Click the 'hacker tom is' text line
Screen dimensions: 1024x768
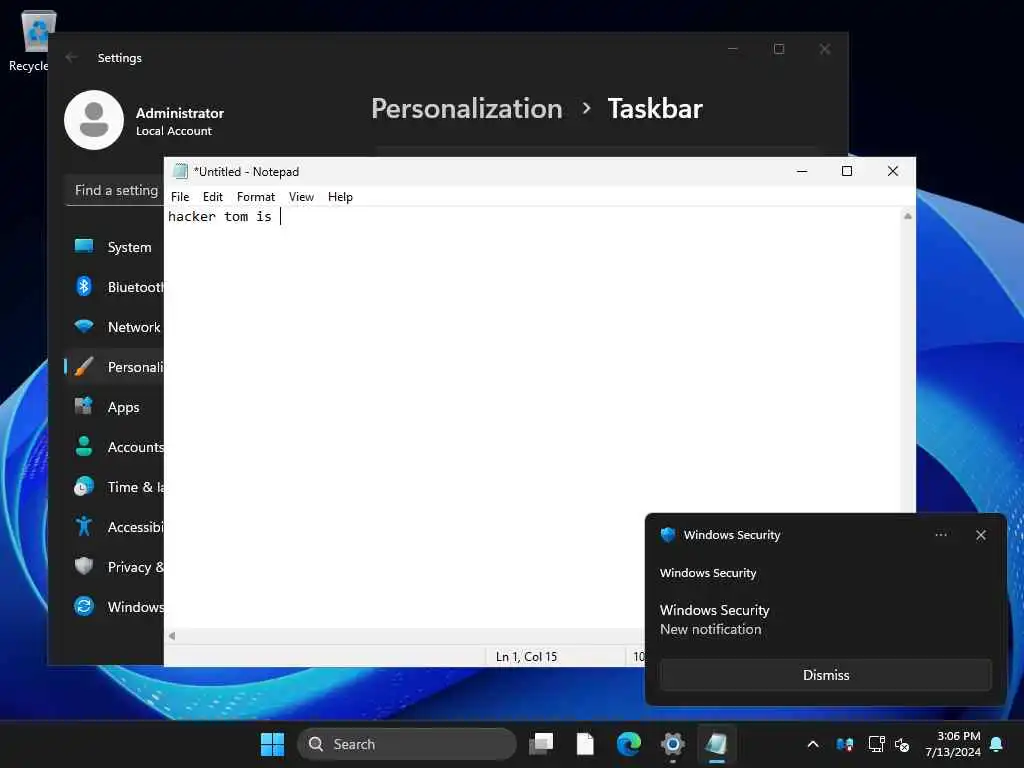219,216
